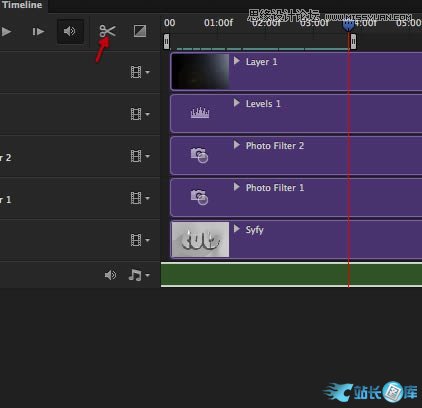Screen dimensions: 422x408
Task: Switch to the Timeline tab
Action: tap(22, 5)
